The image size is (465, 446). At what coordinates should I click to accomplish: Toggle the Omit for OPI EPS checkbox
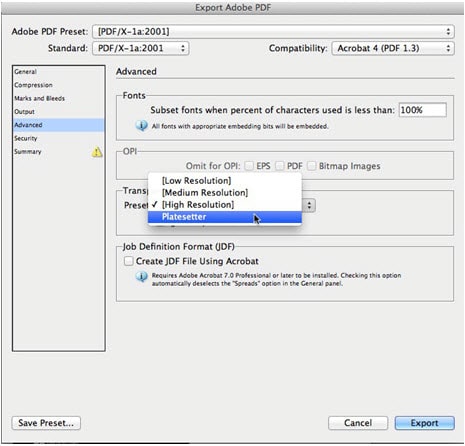pyautogui.click(x=249, y=166)
